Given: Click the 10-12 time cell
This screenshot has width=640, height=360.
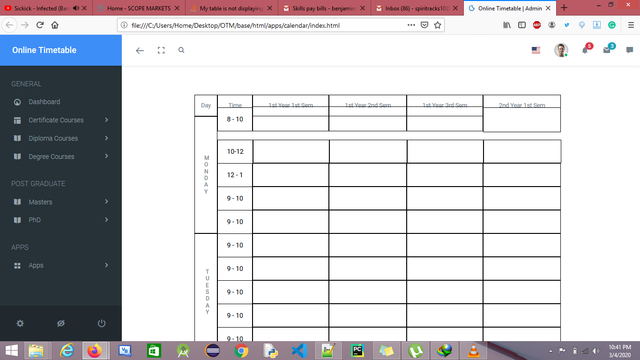Looking at the screenshot, I should 235,151.
